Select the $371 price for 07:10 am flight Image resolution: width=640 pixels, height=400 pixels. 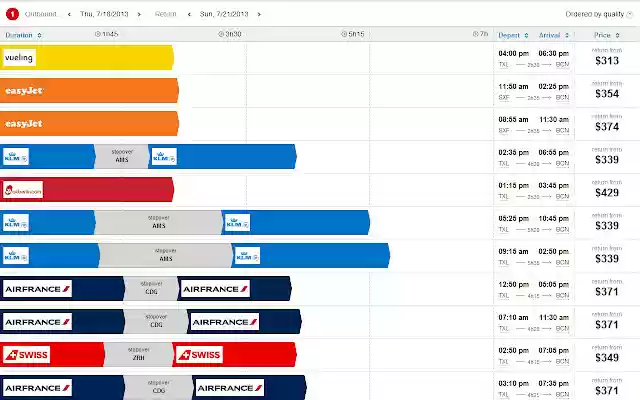point(607,325)
